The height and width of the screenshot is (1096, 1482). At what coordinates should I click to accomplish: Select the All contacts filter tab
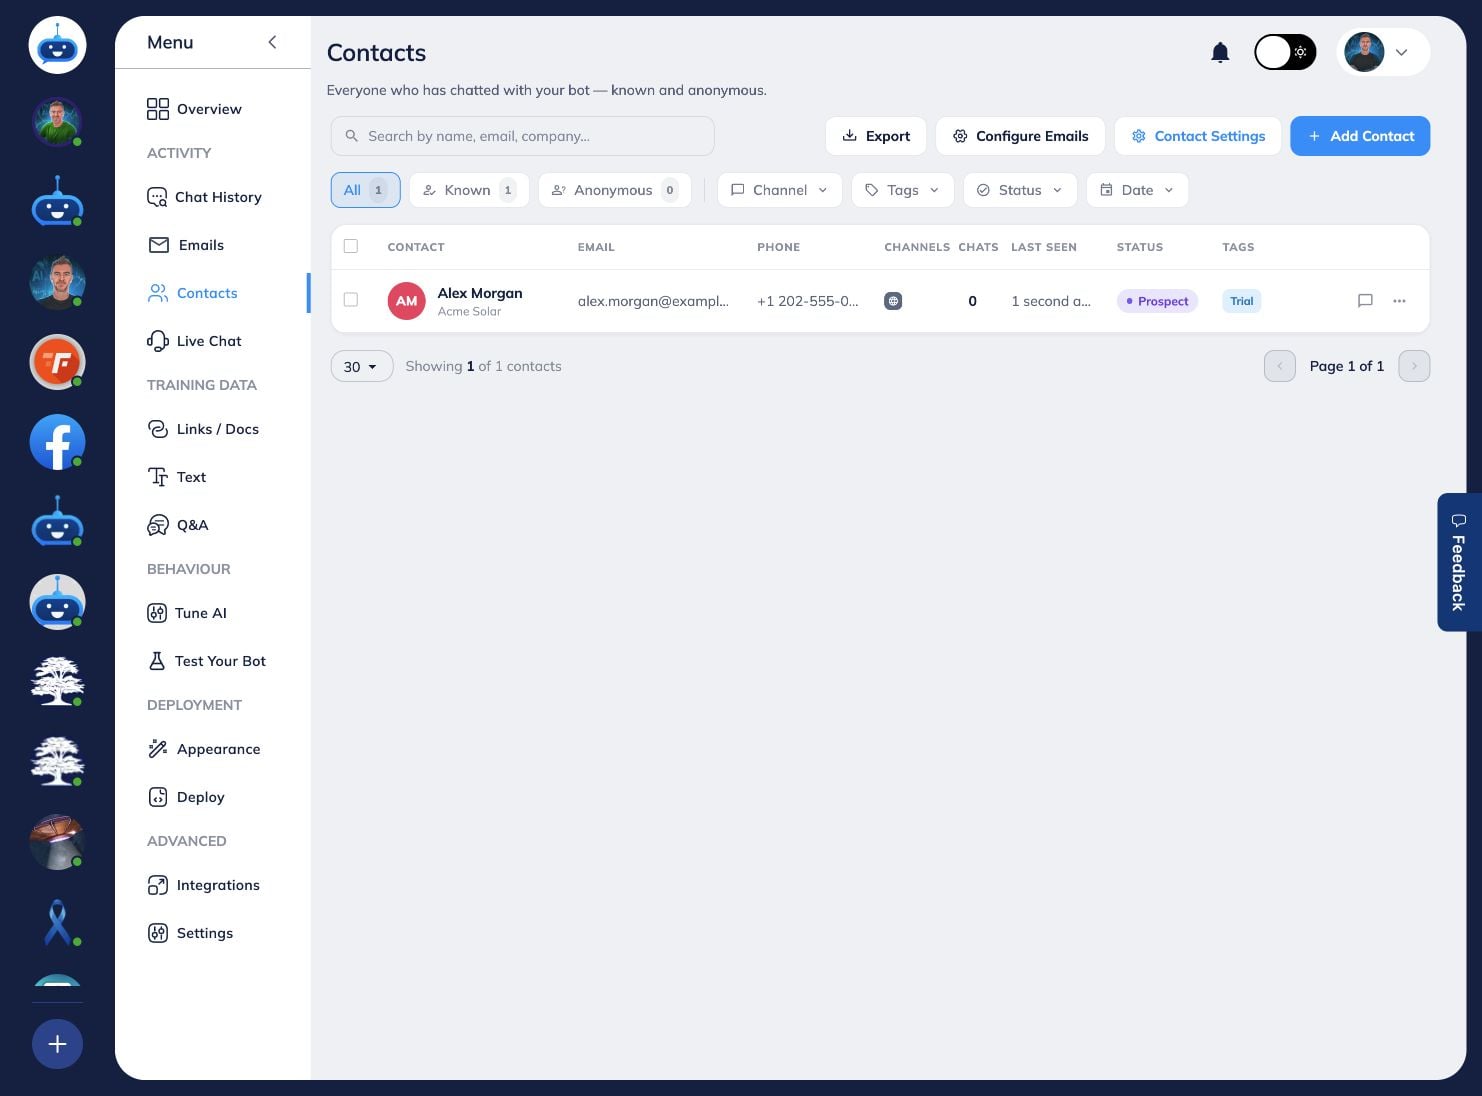point(365,190)
